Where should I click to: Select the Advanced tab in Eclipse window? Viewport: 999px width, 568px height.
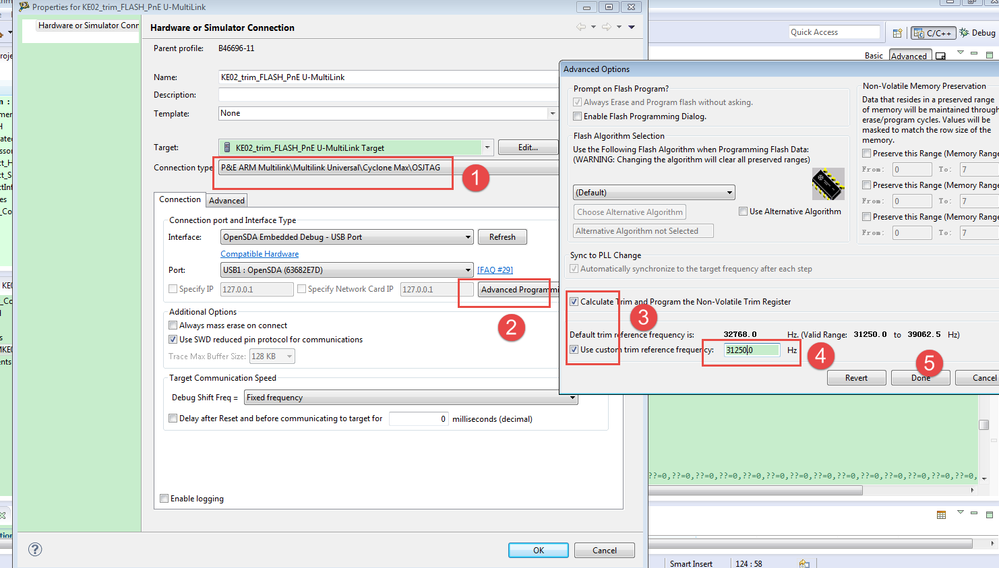click(x=909, y=56)
